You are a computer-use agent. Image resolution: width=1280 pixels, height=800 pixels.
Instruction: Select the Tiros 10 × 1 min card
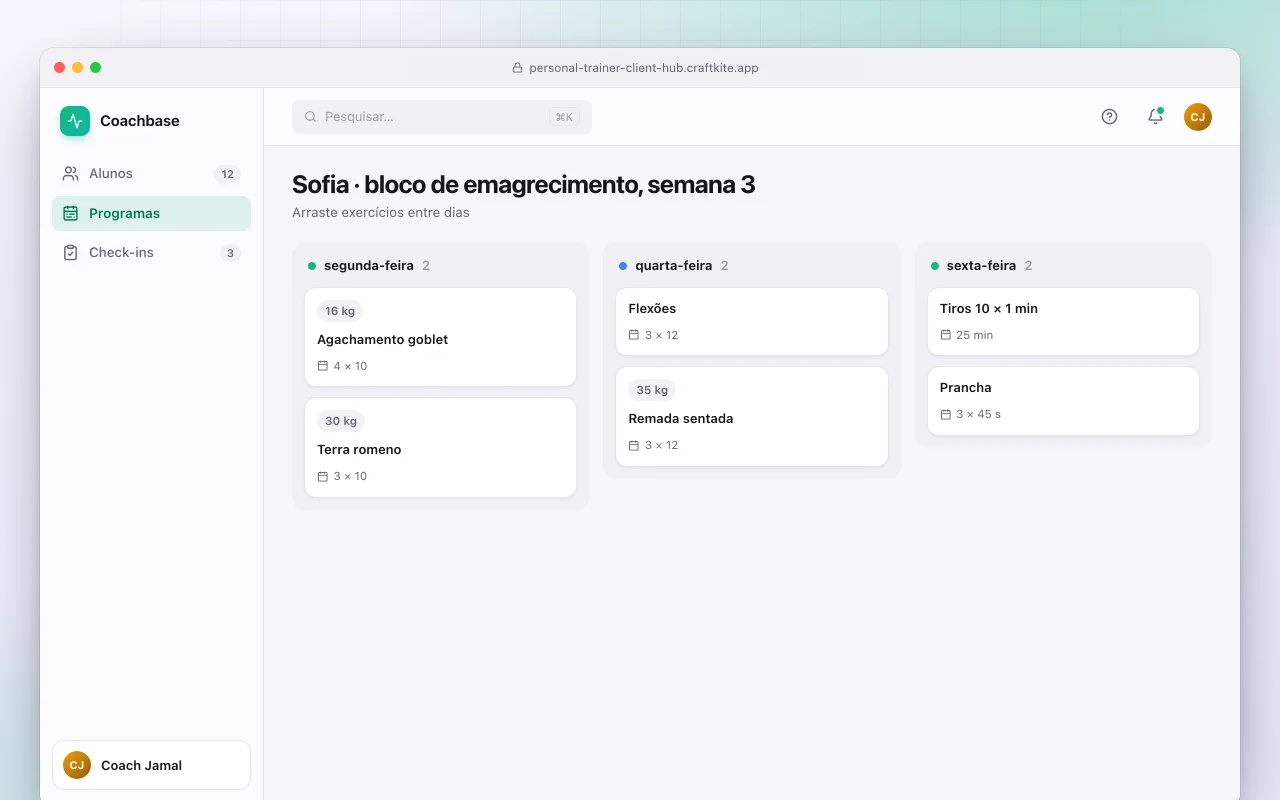(x=1063, y=321)
